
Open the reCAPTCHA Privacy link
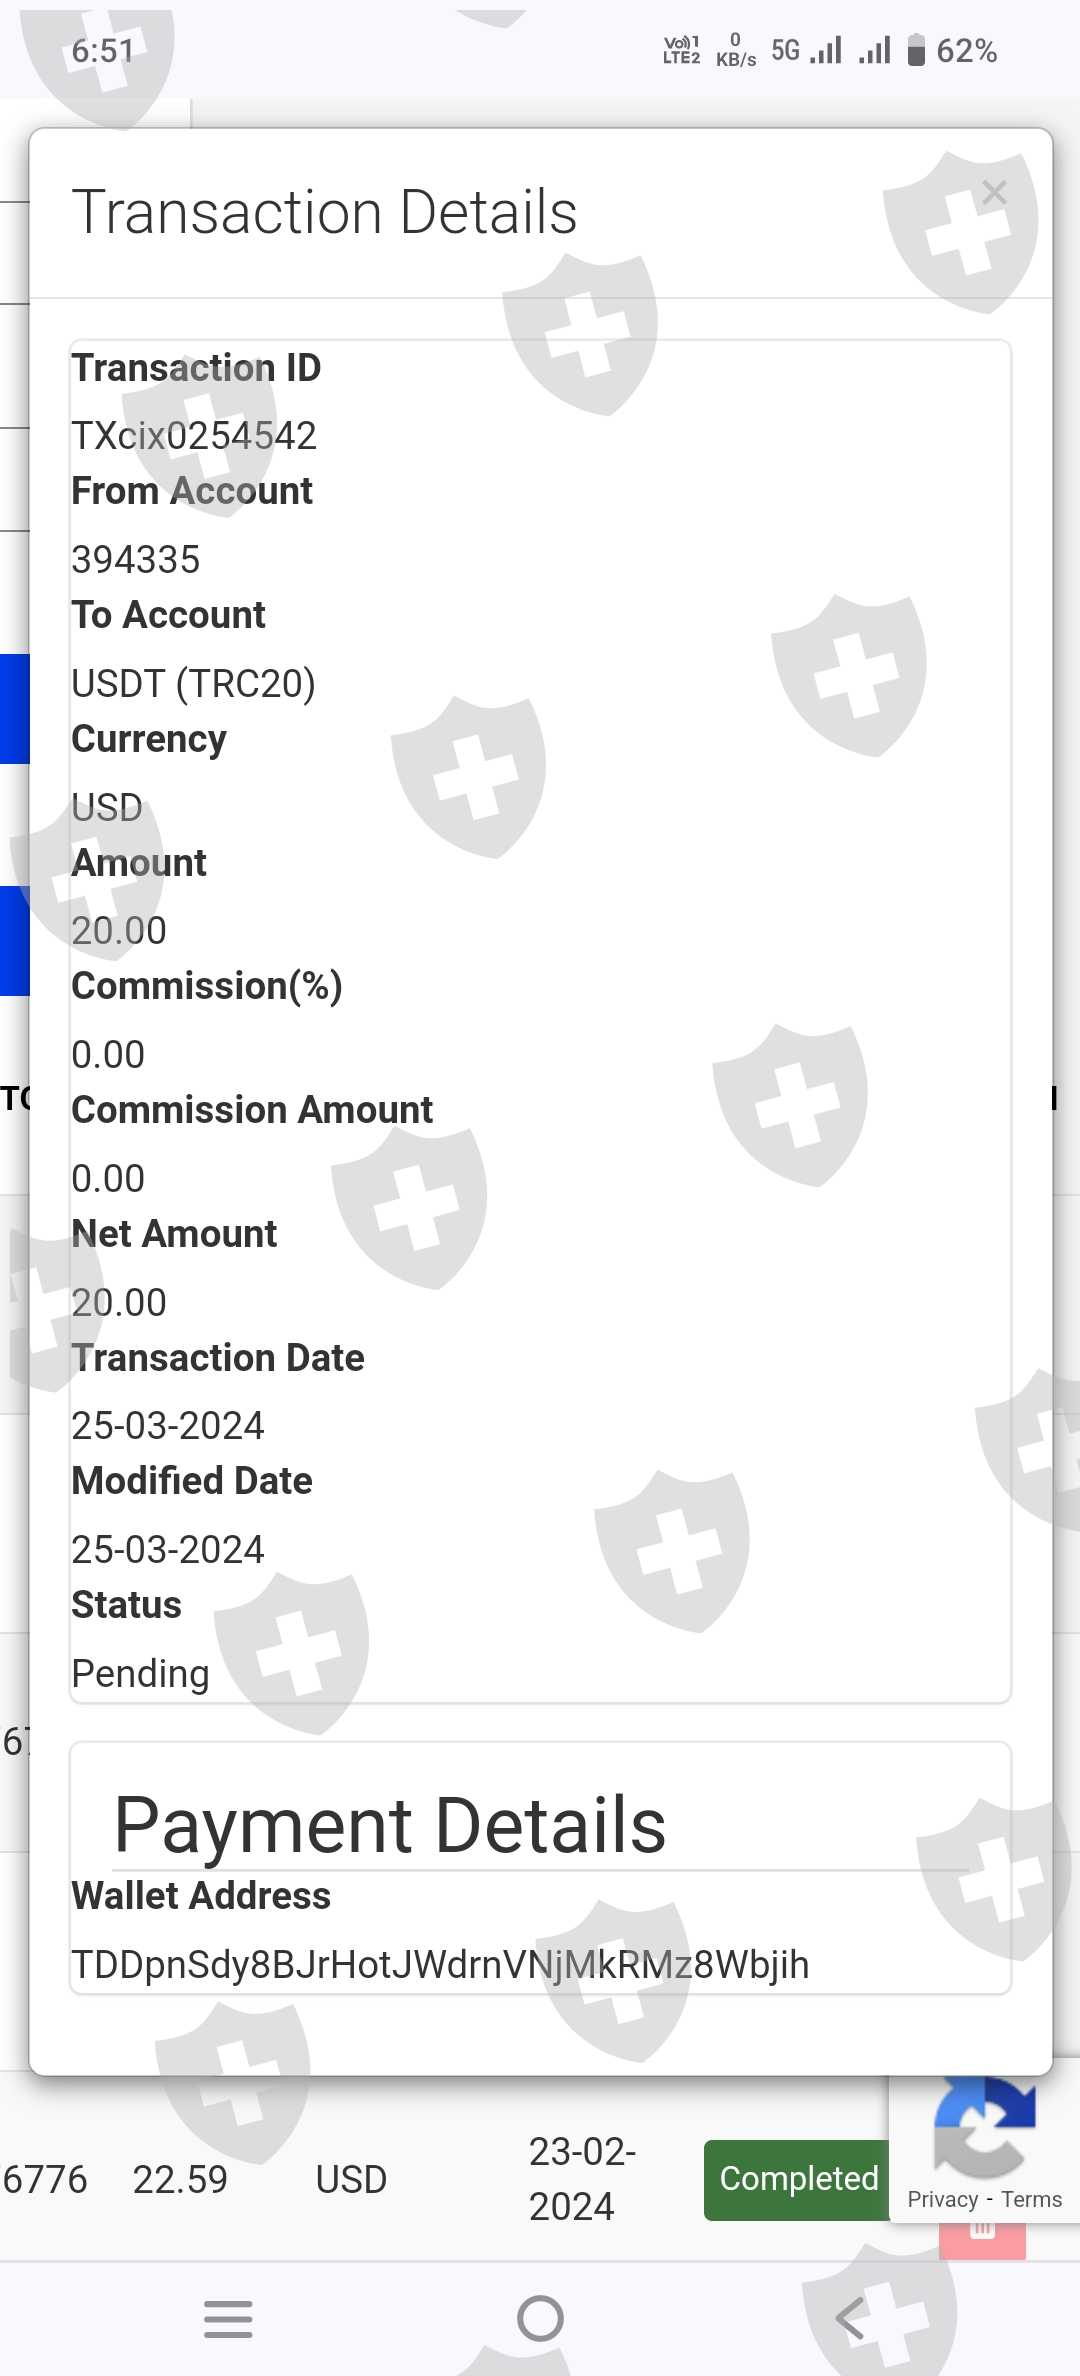click(x=942, y=2199)
